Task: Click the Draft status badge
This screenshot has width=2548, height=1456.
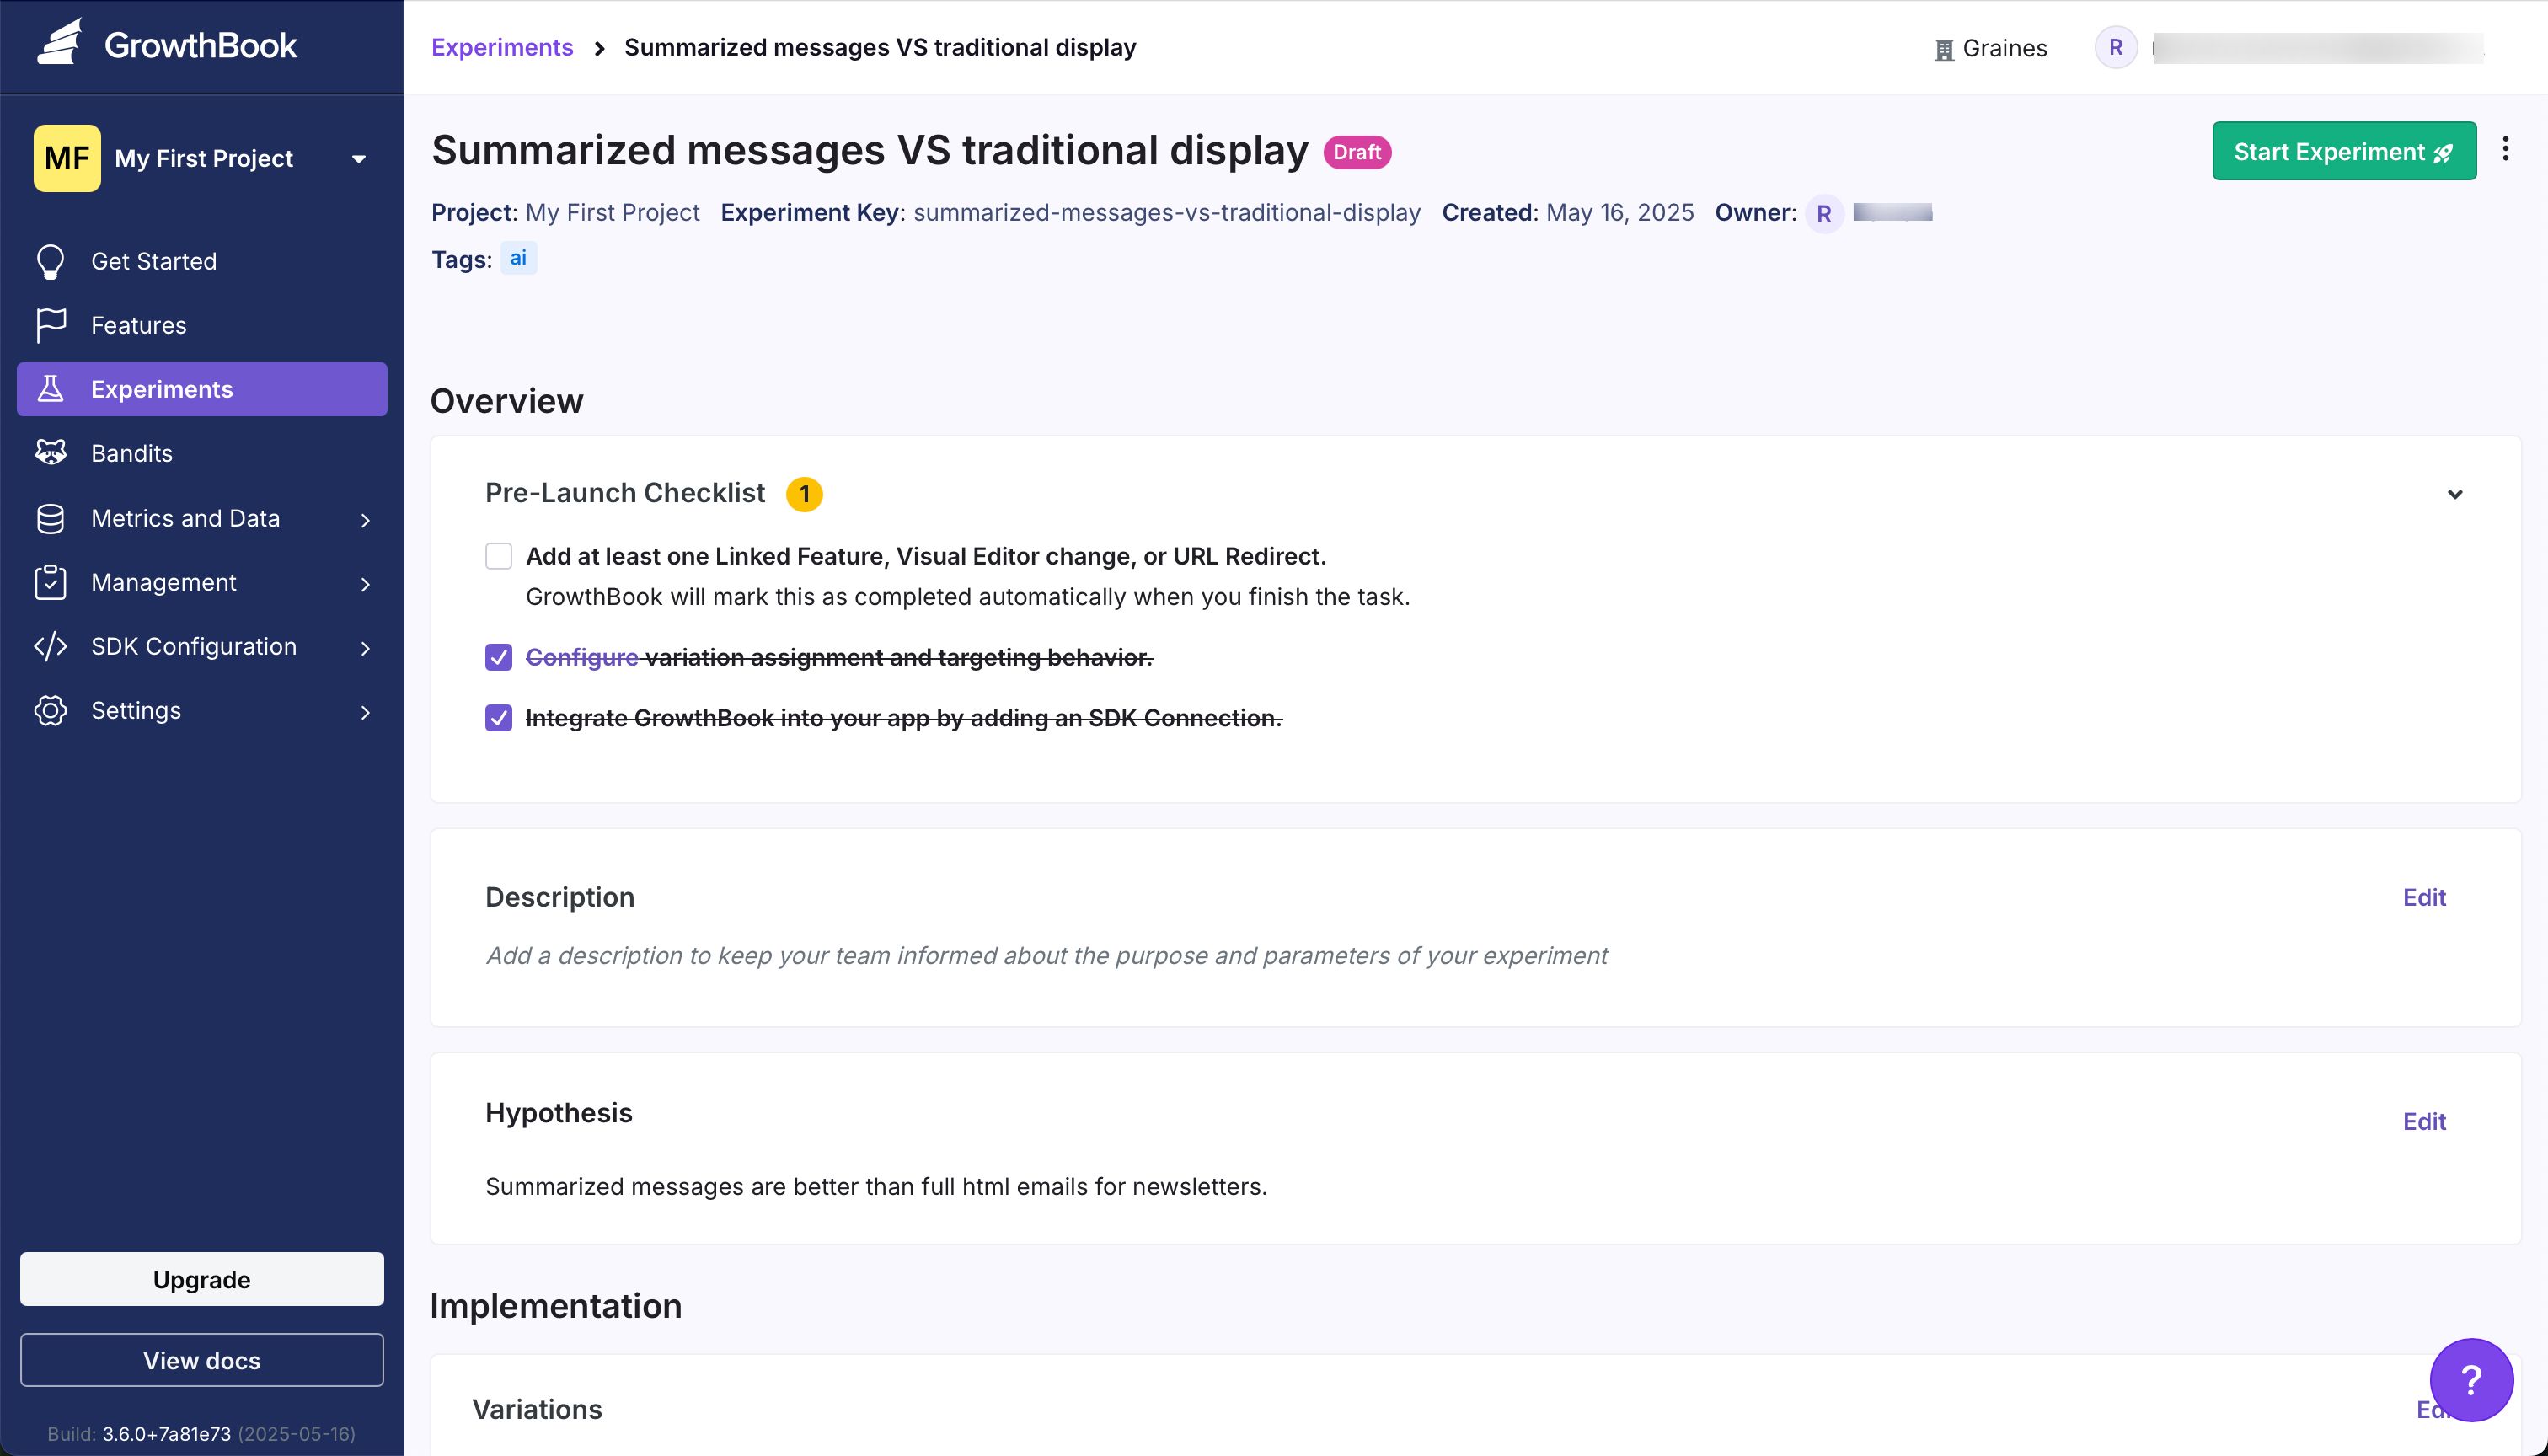Action: tap(1357, 152)
